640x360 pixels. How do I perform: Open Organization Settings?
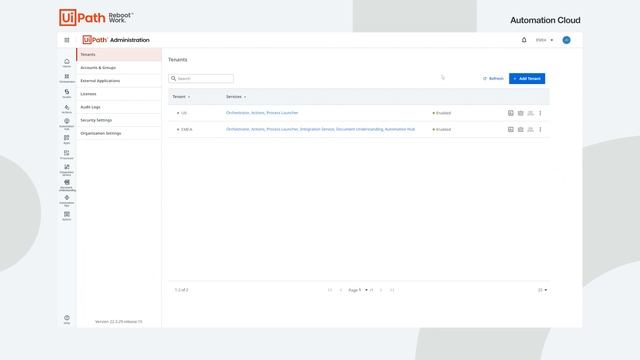[119, 133]
